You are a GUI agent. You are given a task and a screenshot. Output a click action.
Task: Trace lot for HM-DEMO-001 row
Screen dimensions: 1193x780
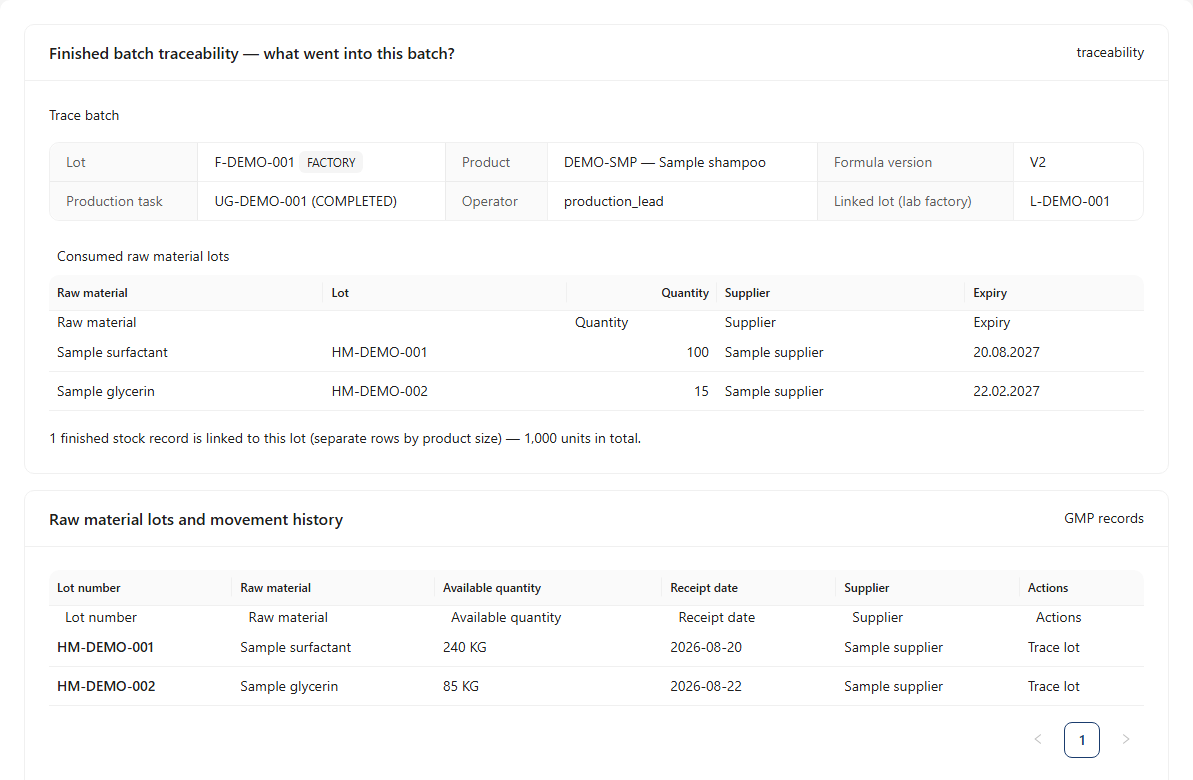tap(1053, 648)
